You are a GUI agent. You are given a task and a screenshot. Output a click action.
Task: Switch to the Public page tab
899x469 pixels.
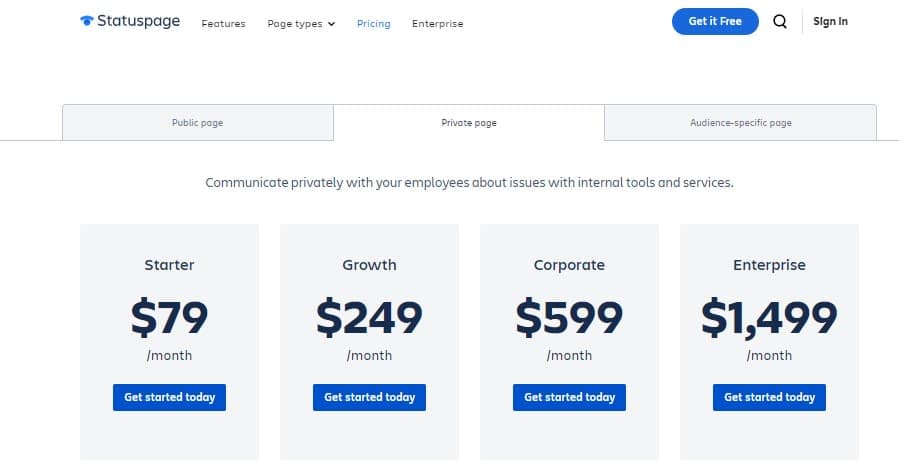pos(198,122)
